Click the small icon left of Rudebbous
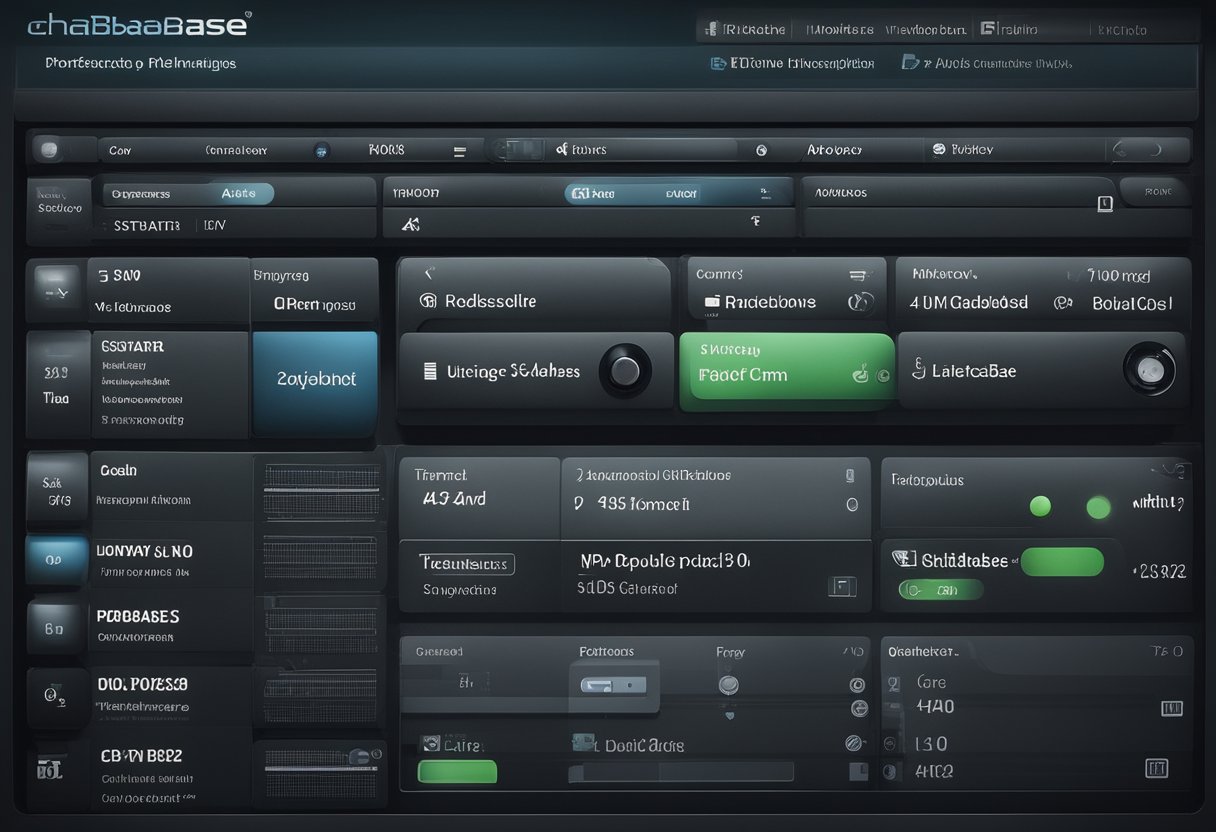 (711, 302)
